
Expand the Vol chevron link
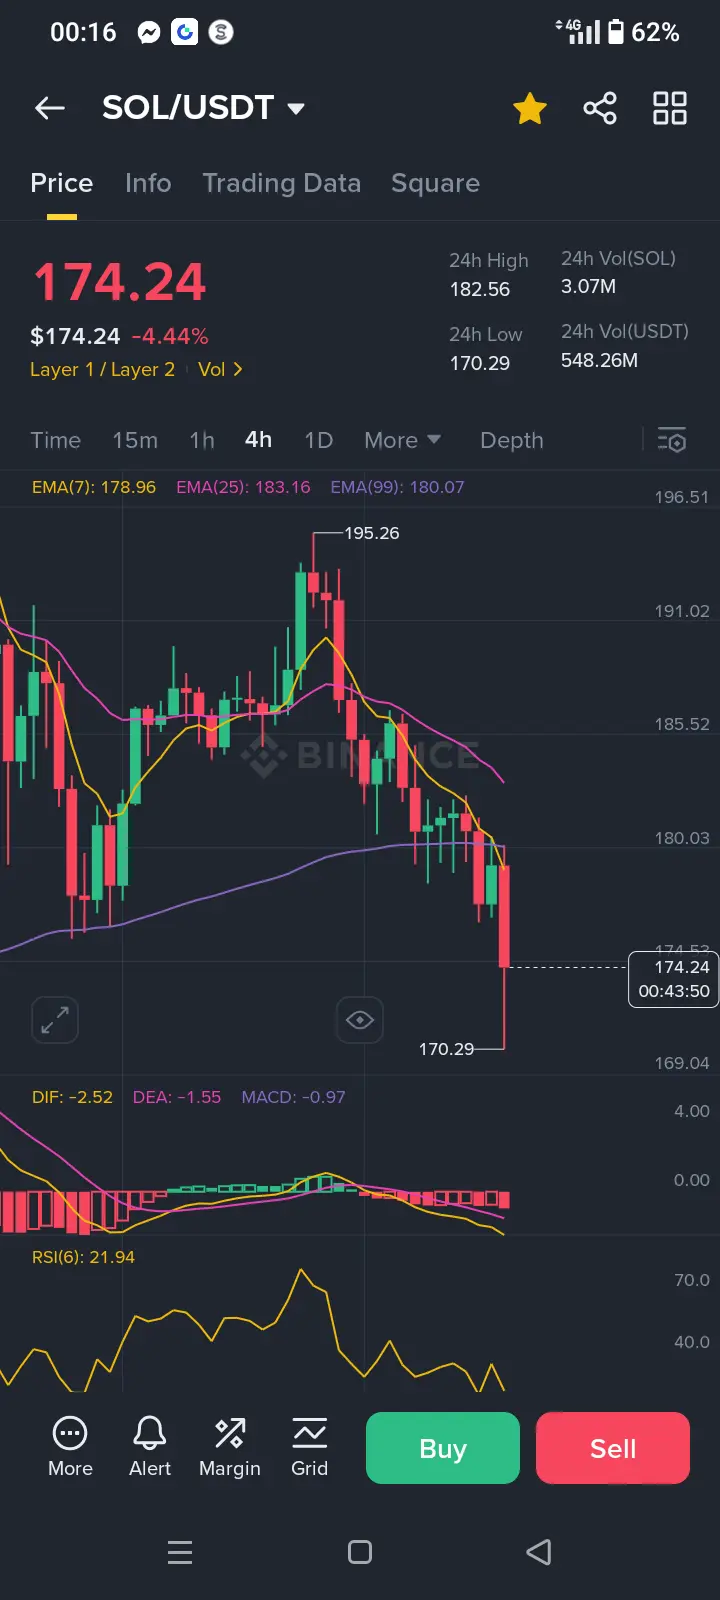point(220,369)
